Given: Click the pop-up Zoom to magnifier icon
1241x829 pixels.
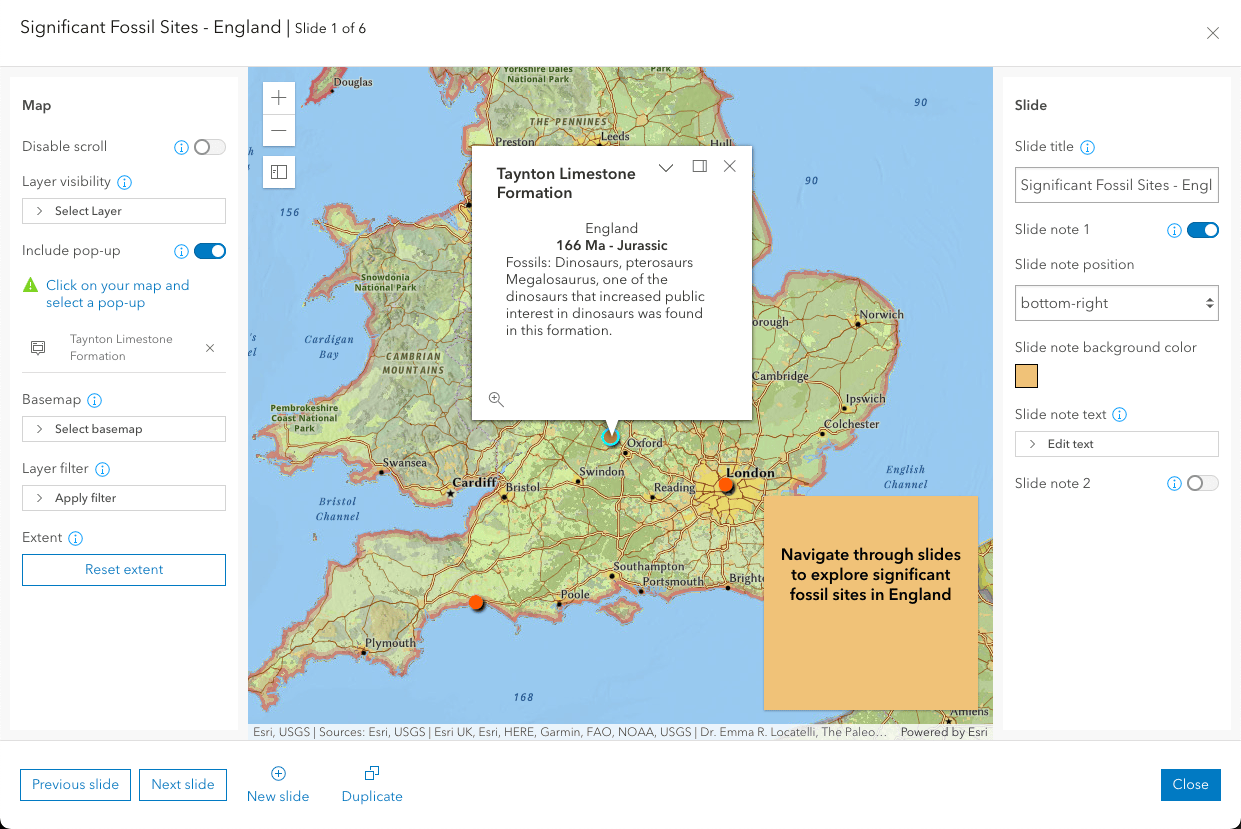Looking at the screenshot, I should 496,399.
